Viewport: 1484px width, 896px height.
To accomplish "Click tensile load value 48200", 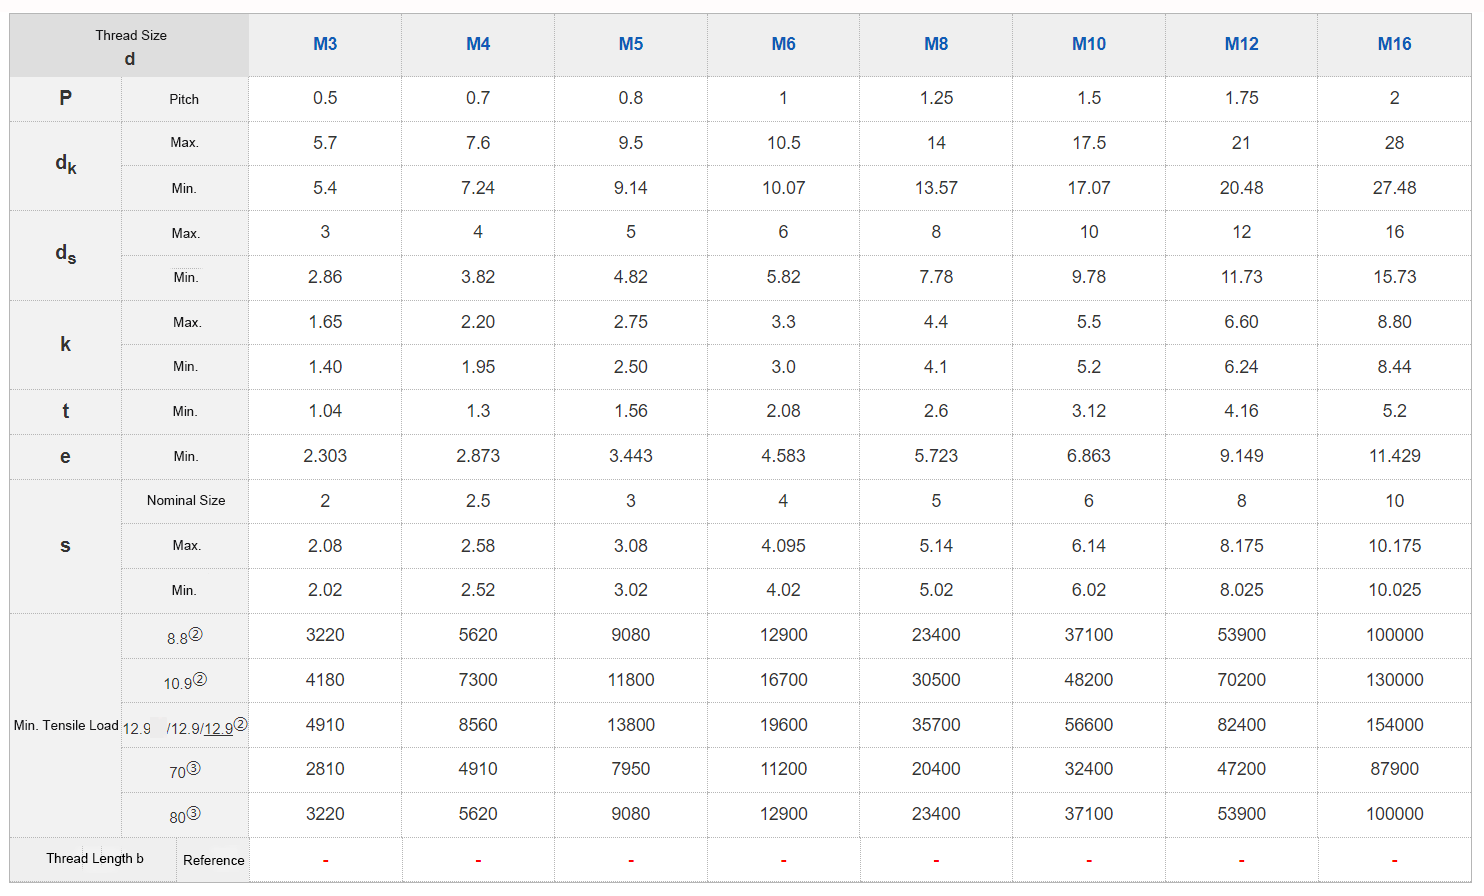I will (1089, 680).
